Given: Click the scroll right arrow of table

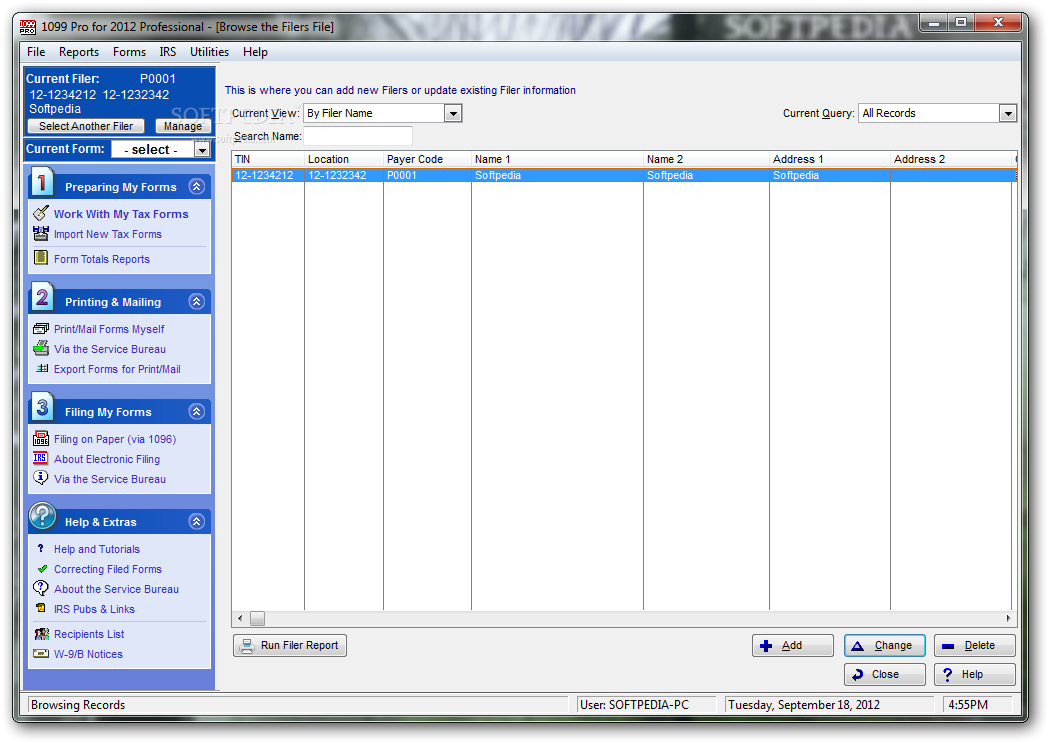Looking at the screenshot, I should (x=1008, y=619).
